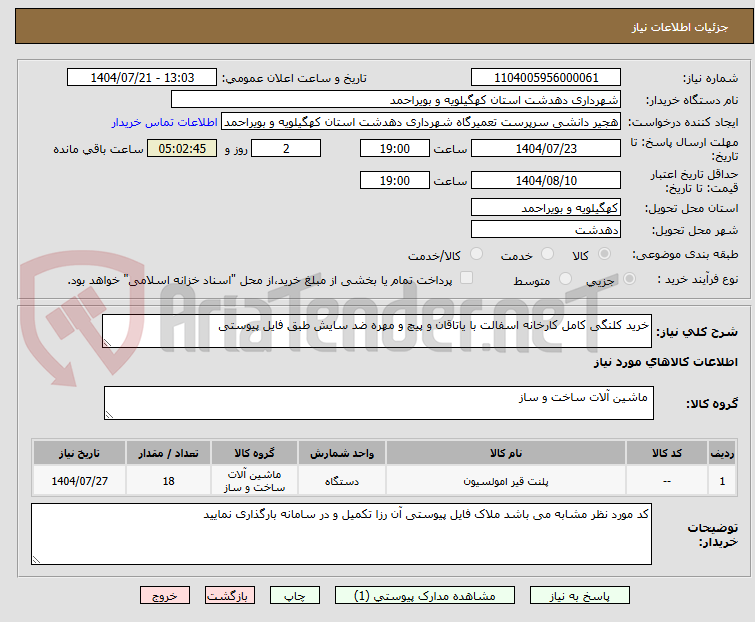Click the ماشین آلات ساخت و ساز table cell

pos(254,481)
